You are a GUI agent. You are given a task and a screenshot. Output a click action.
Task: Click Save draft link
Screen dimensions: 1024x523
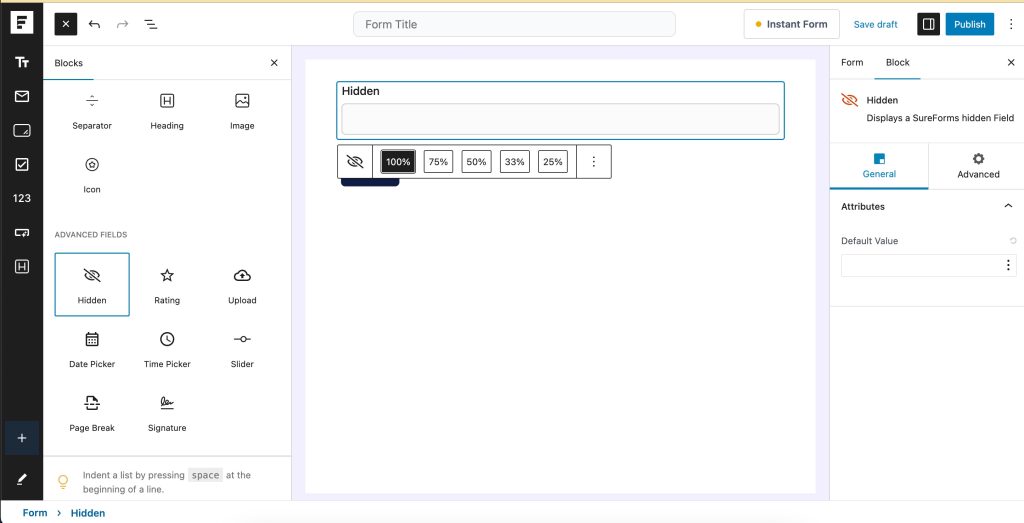[x=875, y=24]
